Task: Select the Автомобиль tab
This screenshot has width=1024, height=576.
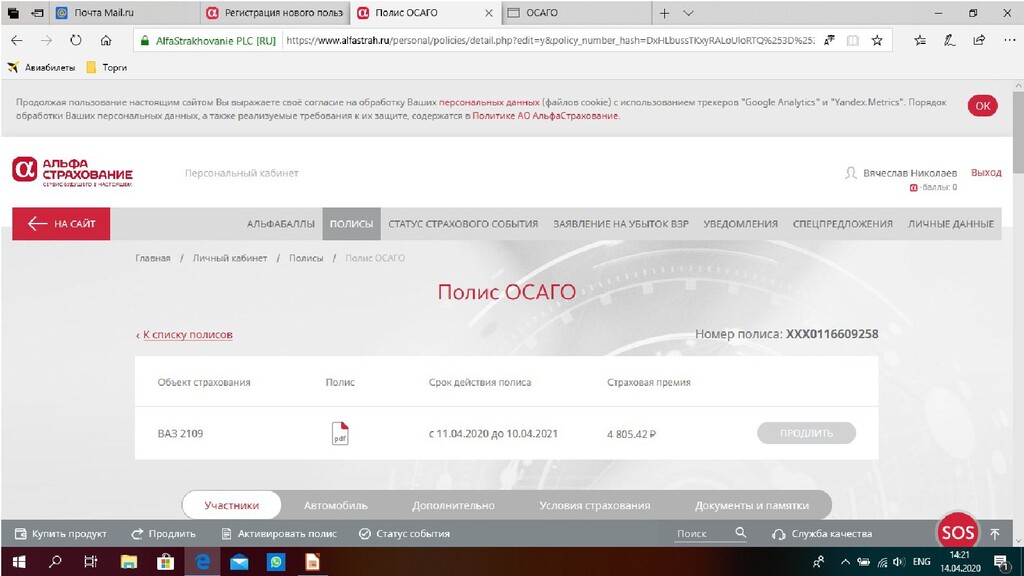Action: [x=336, y=505]
